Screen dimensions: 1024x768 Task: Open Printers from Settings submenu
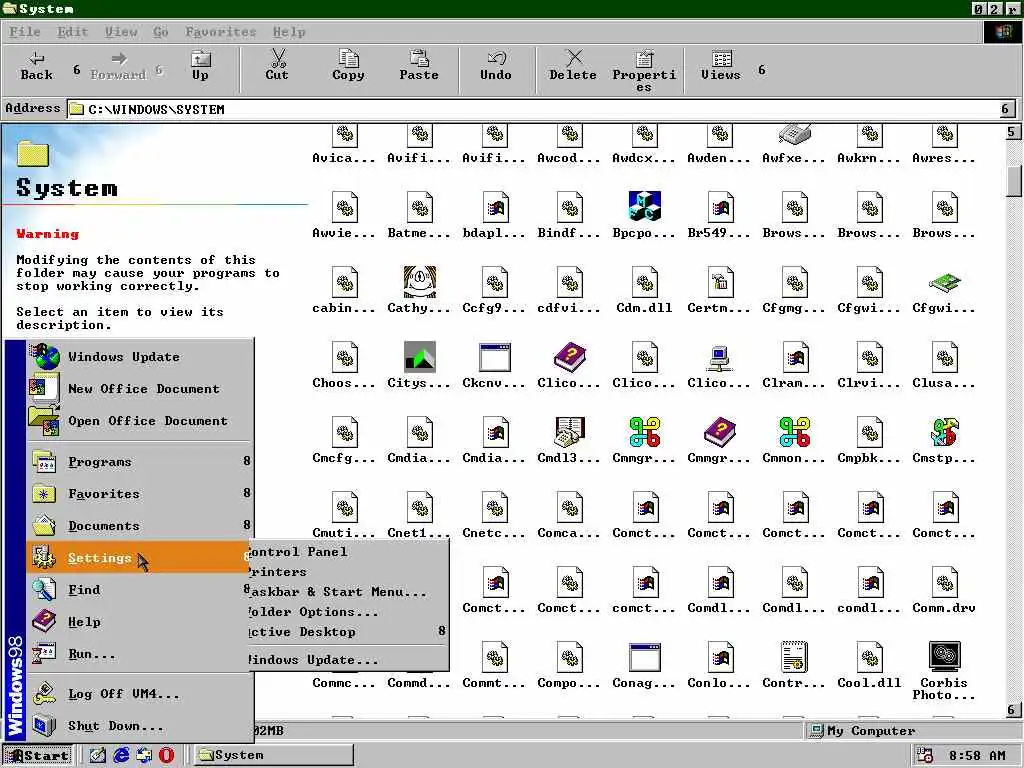pyautogui.click(x=347, y=571)
